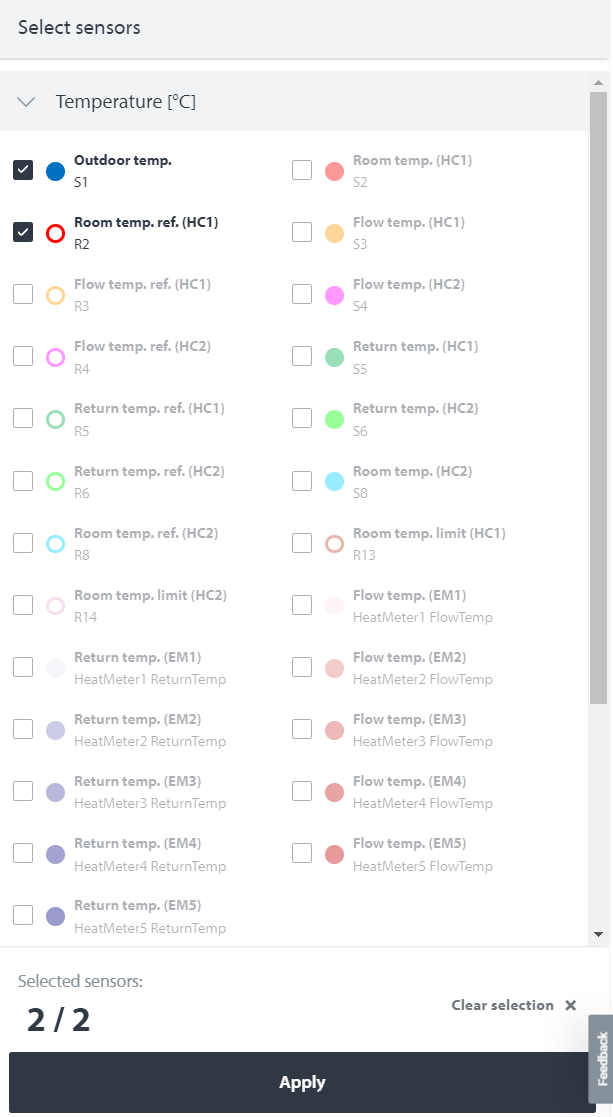Click the X icon next to Clear selection
The height and width of the screenshot is (1117, 613).
coord(571,1005)
